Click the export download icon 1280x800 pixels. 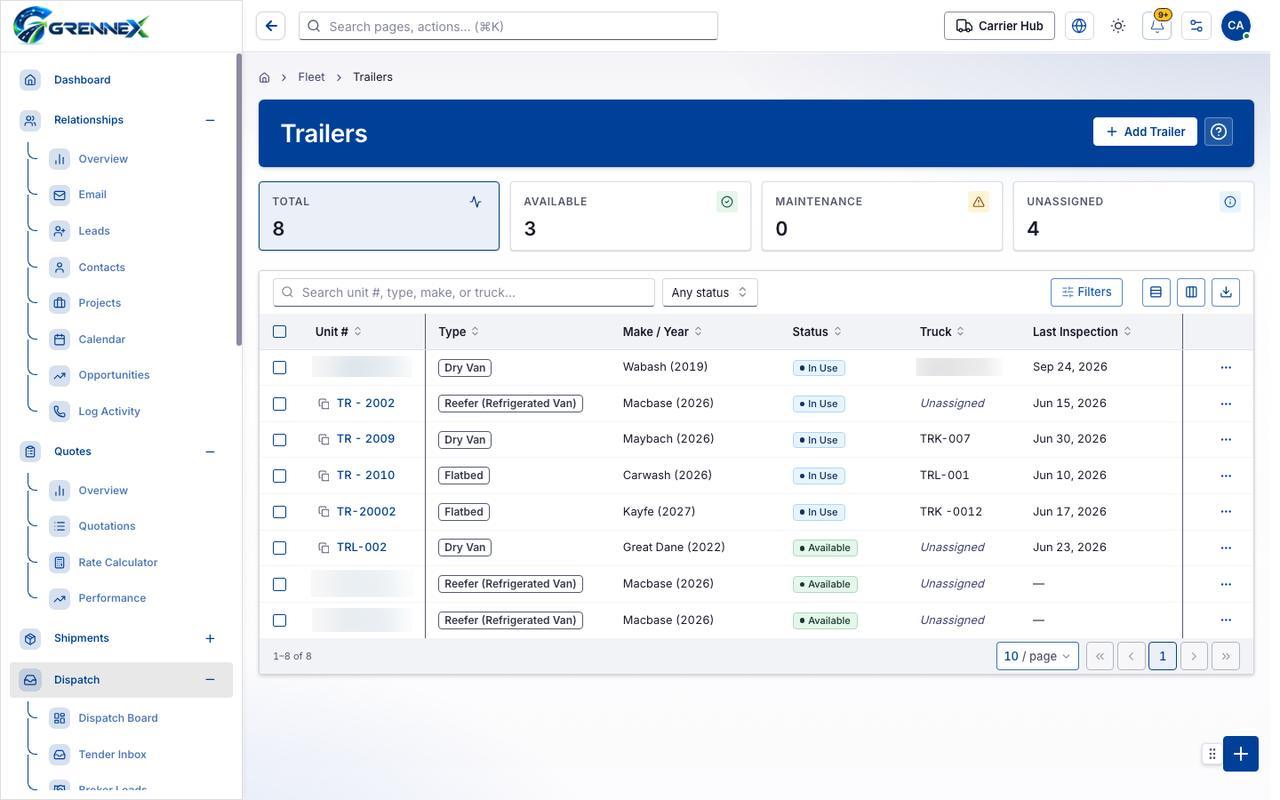pyautogui.click(x=1226, y=292)
